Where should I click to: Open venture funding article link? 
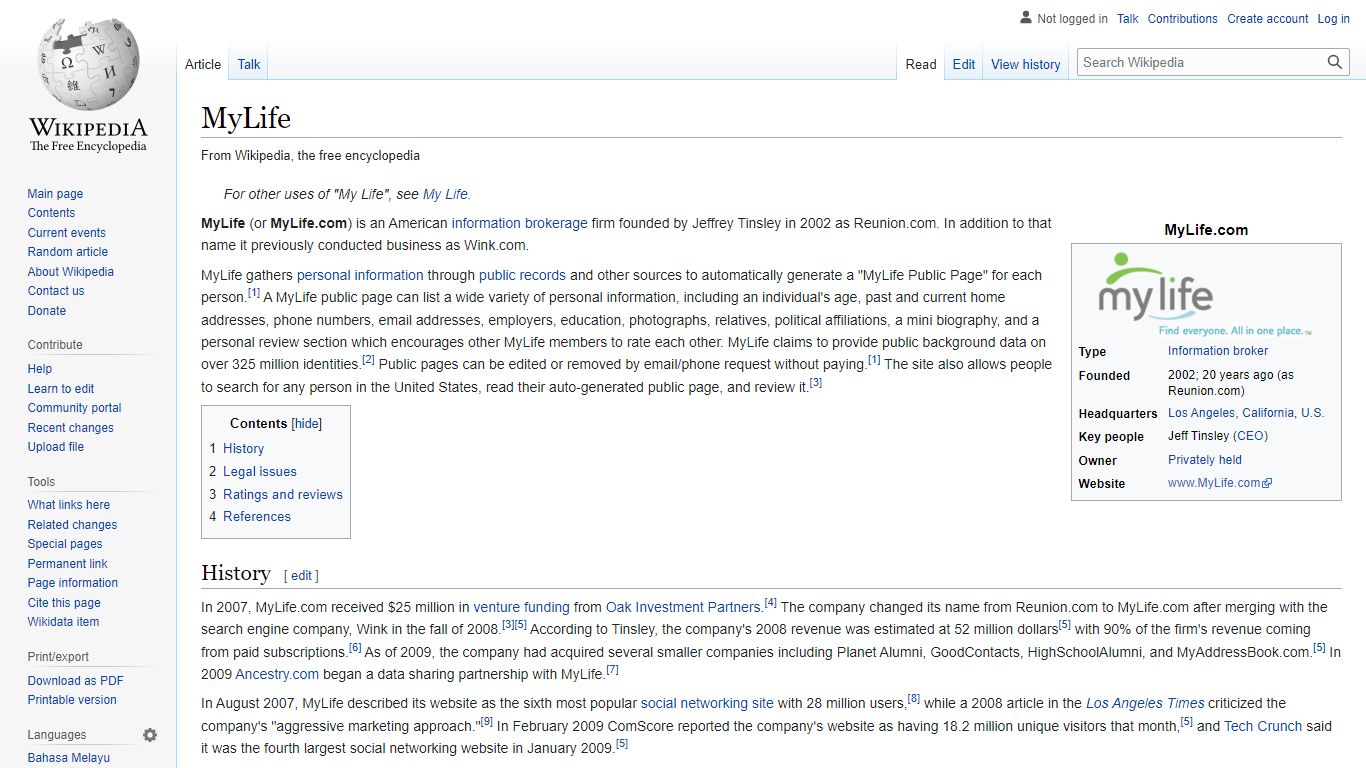coord(521,607)
